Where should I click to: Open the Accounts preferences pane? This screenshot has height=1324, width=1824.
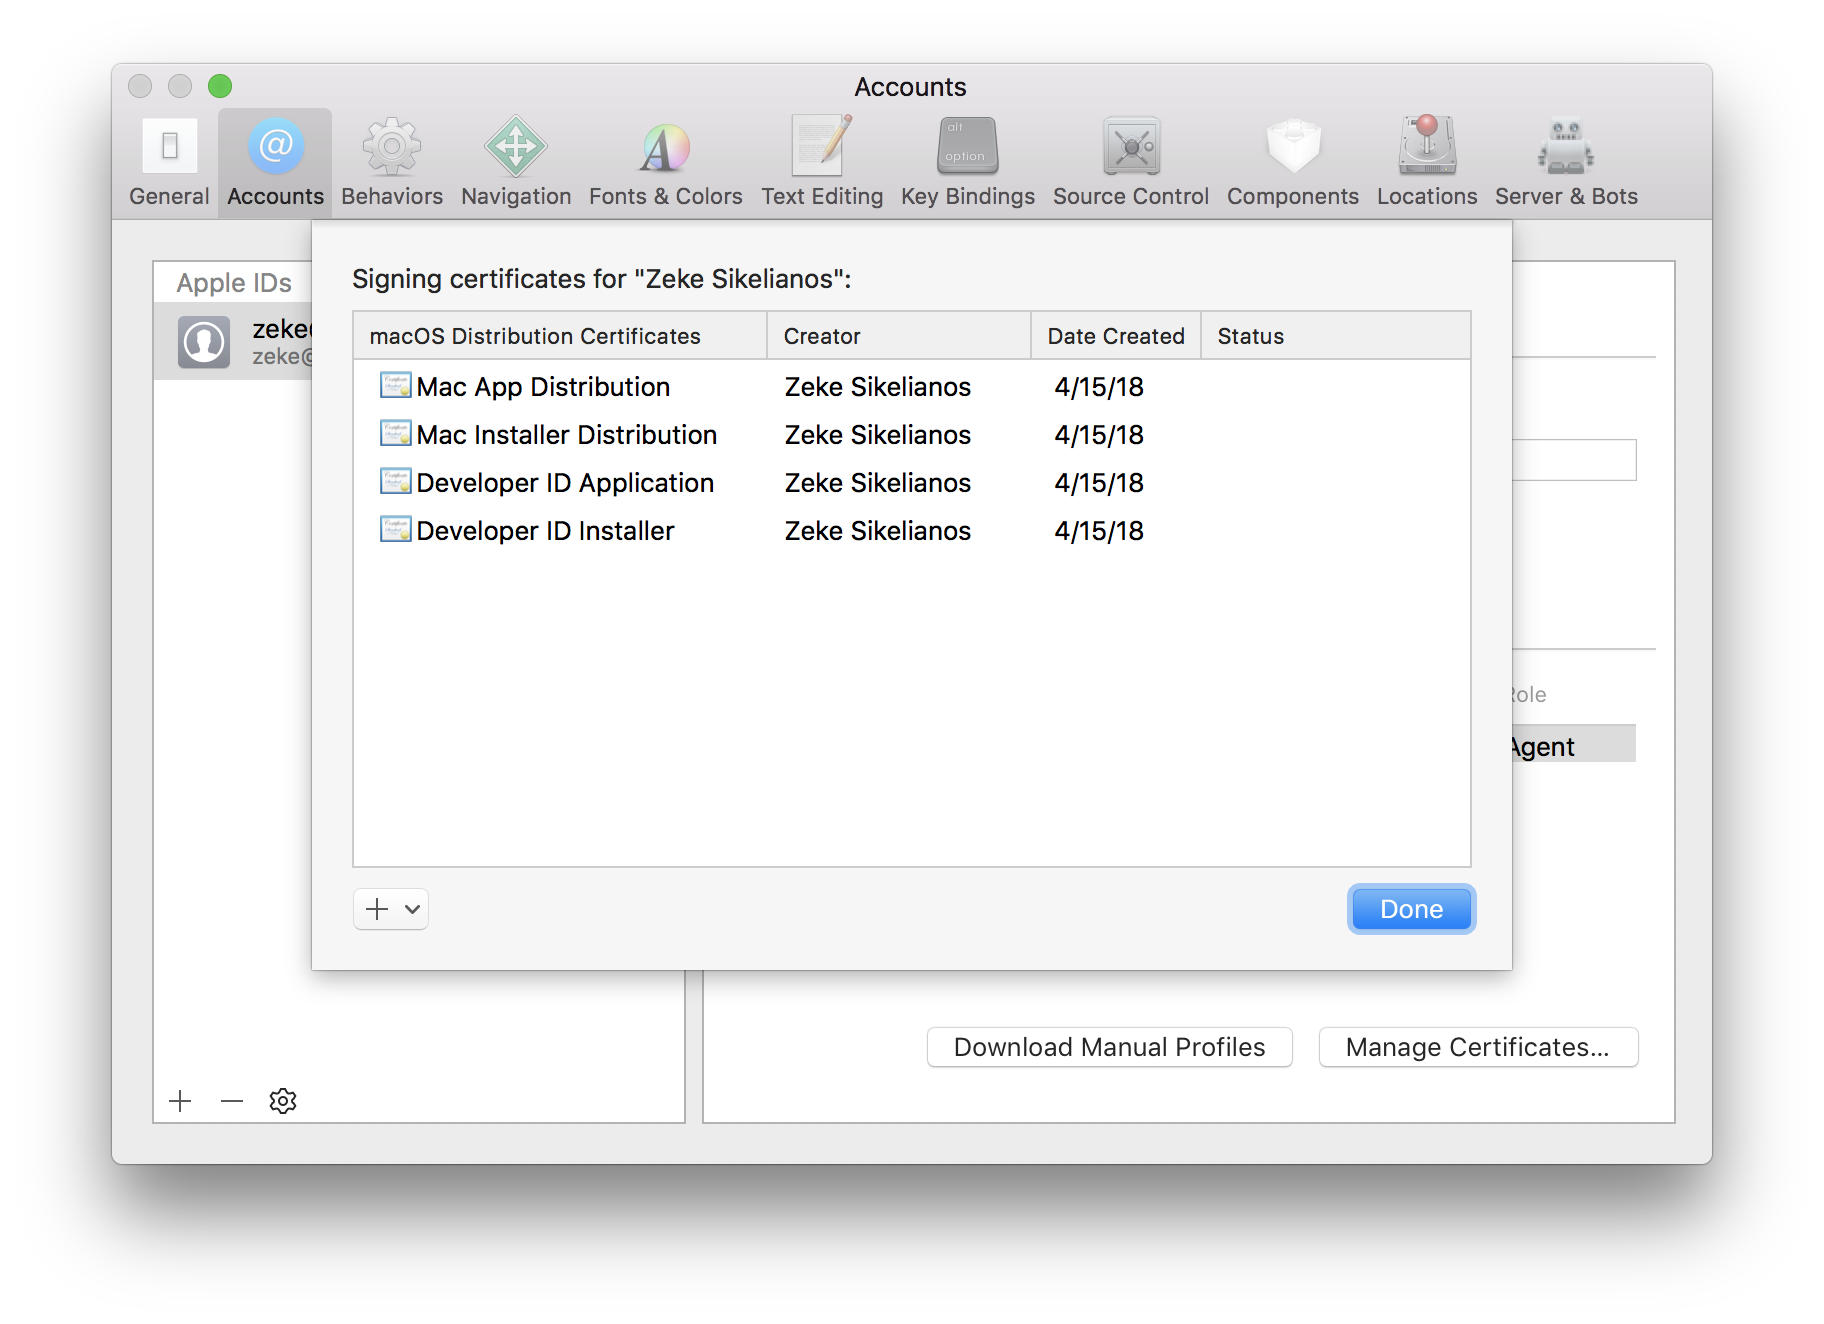(274, 160)
